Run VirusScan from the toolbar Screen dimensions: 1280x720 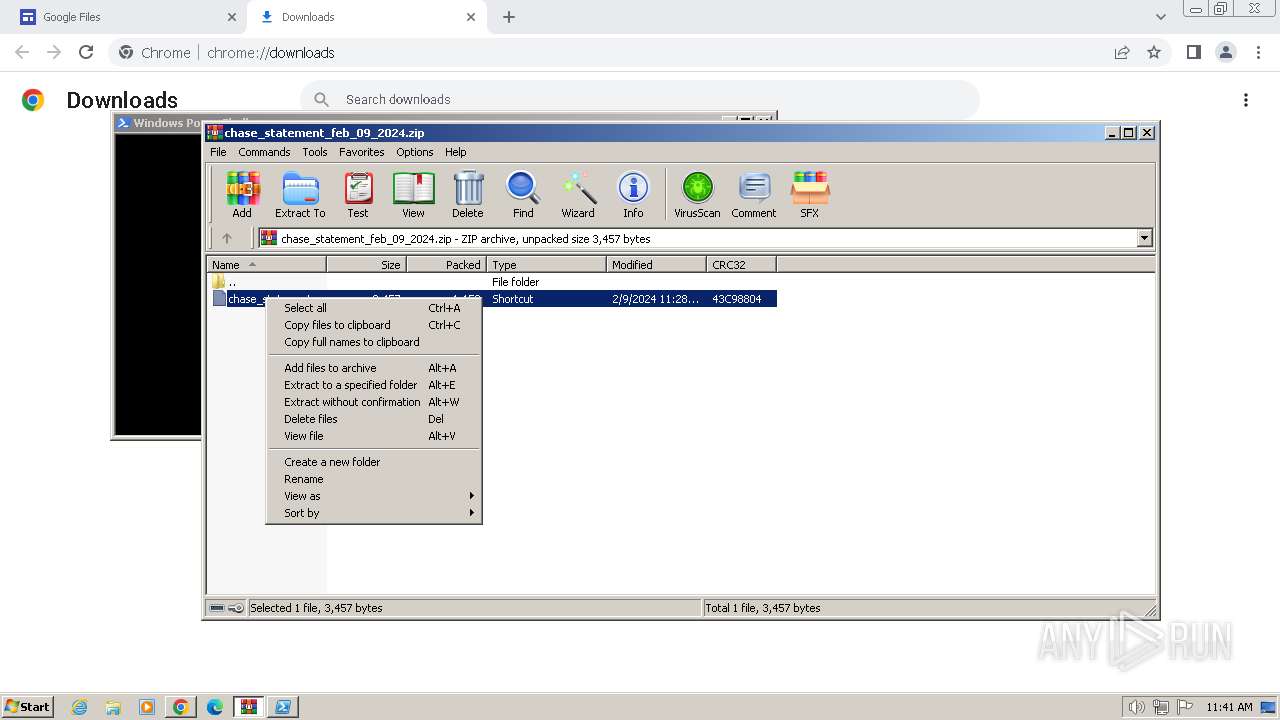697,194
